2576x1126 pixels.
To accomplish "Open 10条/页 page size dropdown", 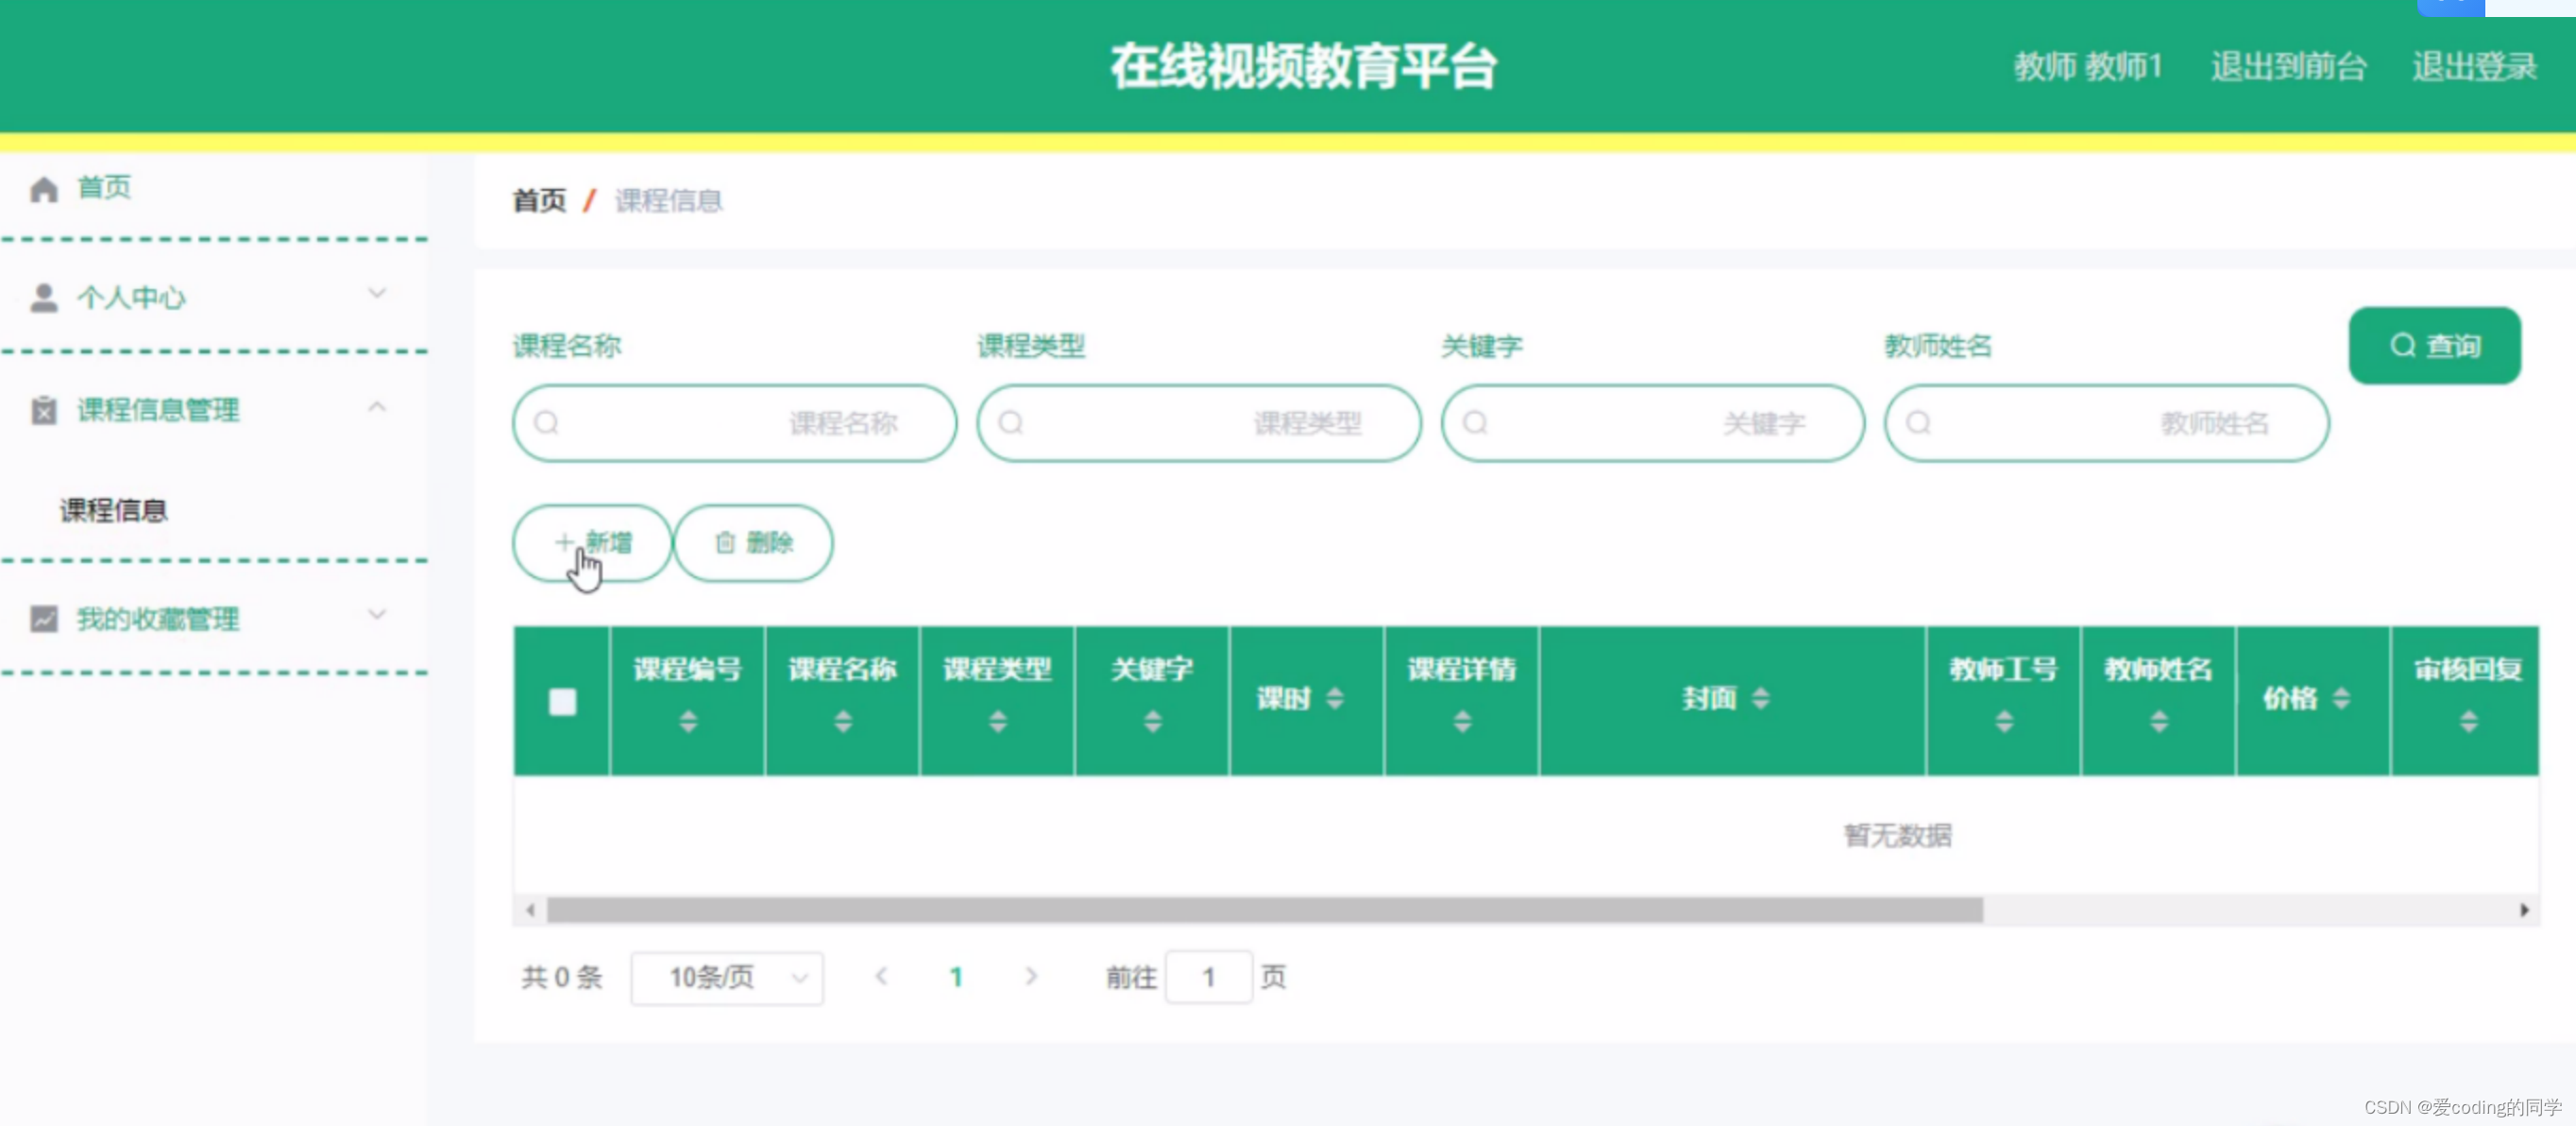I will click(727, 977).
